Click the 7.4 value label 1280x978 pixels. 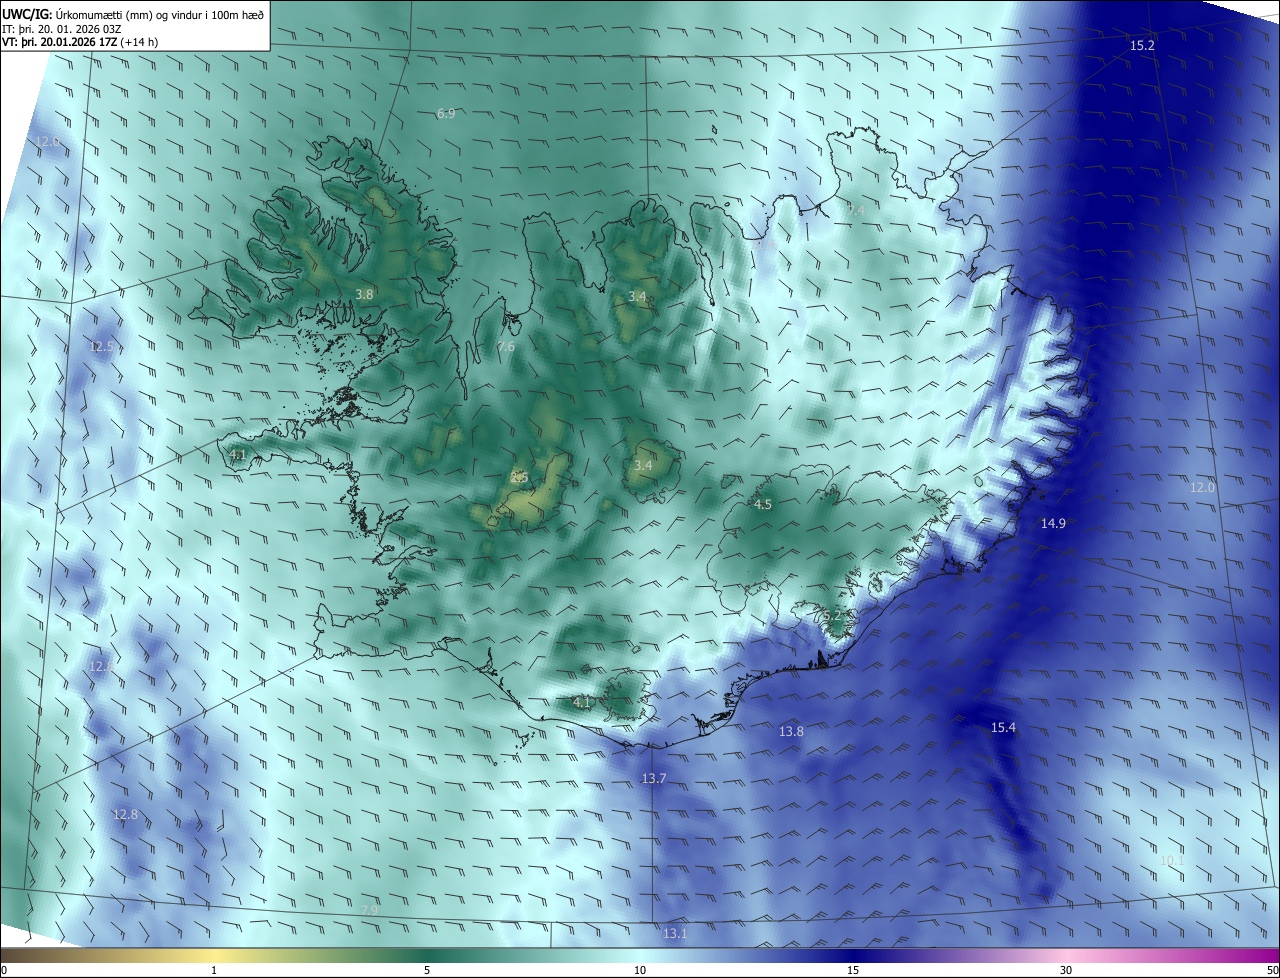tap(855, 210)
